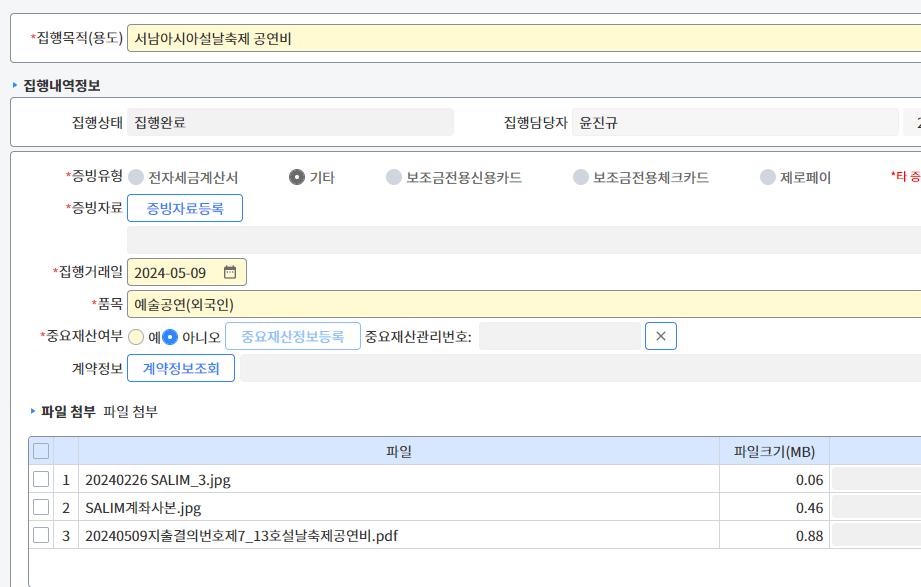Screen dimensions: 921x587
Task: Click the 품목 input field
Action: click(x=524, y=304)
